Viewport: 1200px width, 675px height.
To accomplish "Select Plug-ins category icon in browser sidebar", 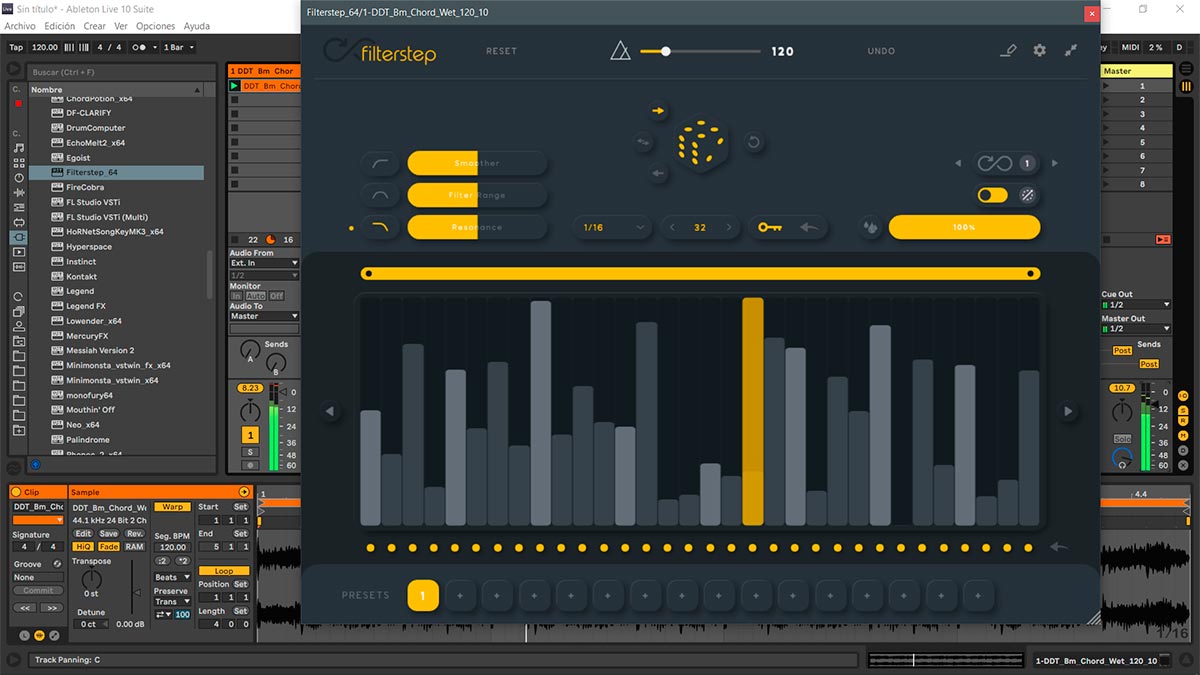I will tap(18, 237).
